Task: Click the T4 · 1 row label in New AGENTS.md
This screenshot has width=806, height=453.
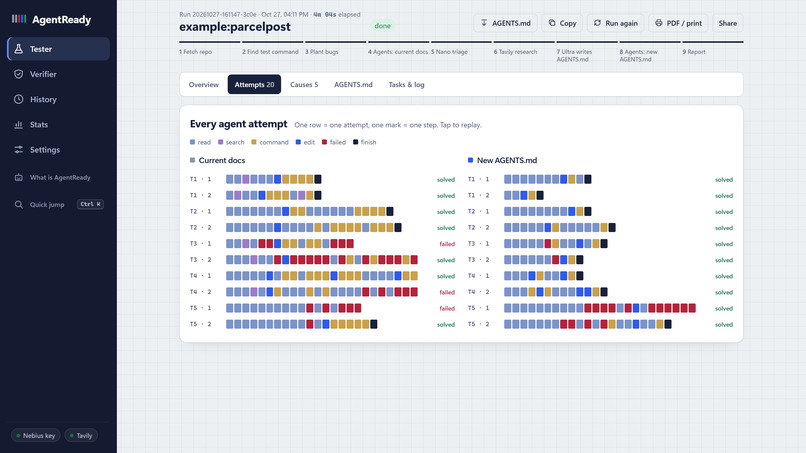Action: 479,276
